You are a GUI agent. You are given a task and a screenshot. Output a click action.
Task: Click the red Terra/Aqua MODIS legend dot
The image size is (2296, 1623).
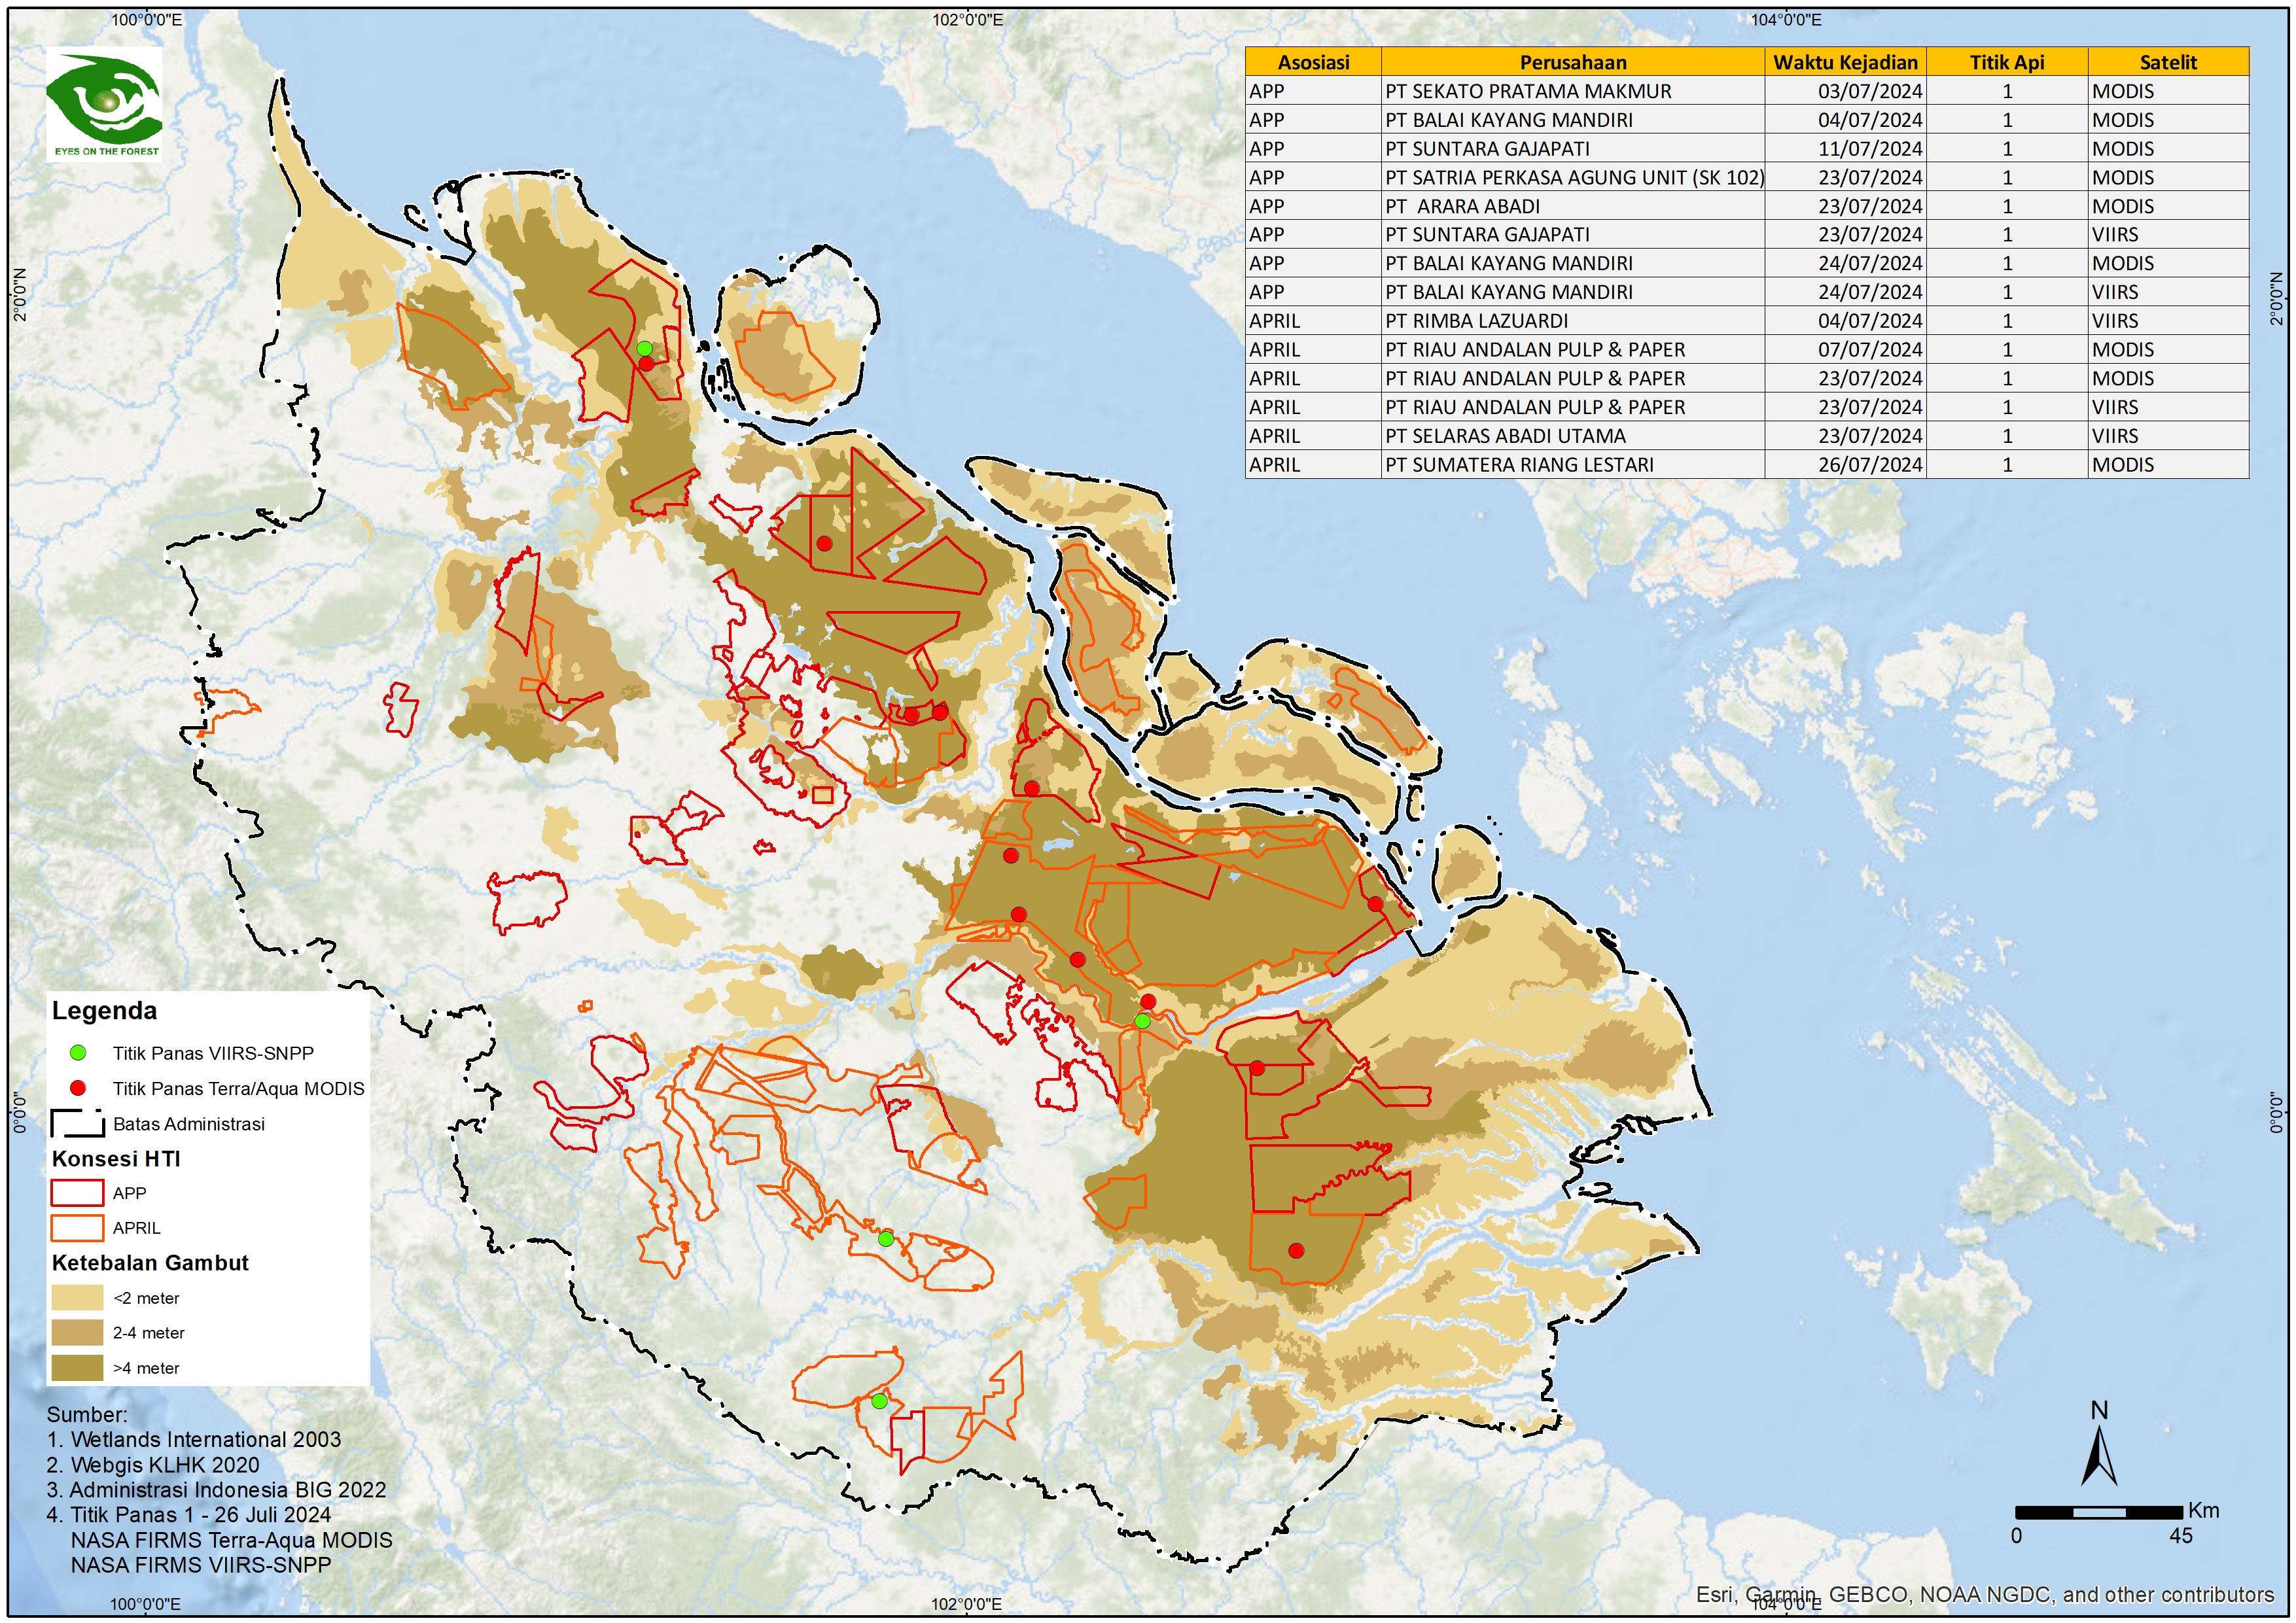click(78, 1088)
